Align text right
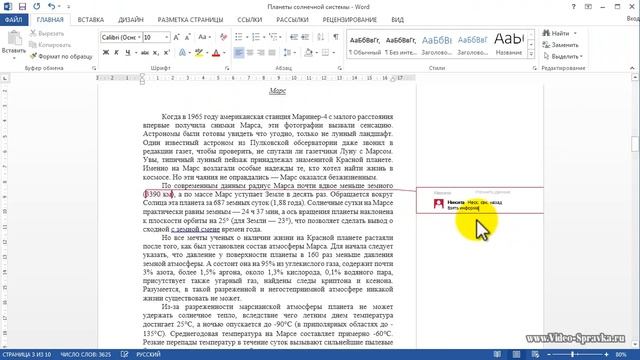The image size is (640, 360). [261, 53]
